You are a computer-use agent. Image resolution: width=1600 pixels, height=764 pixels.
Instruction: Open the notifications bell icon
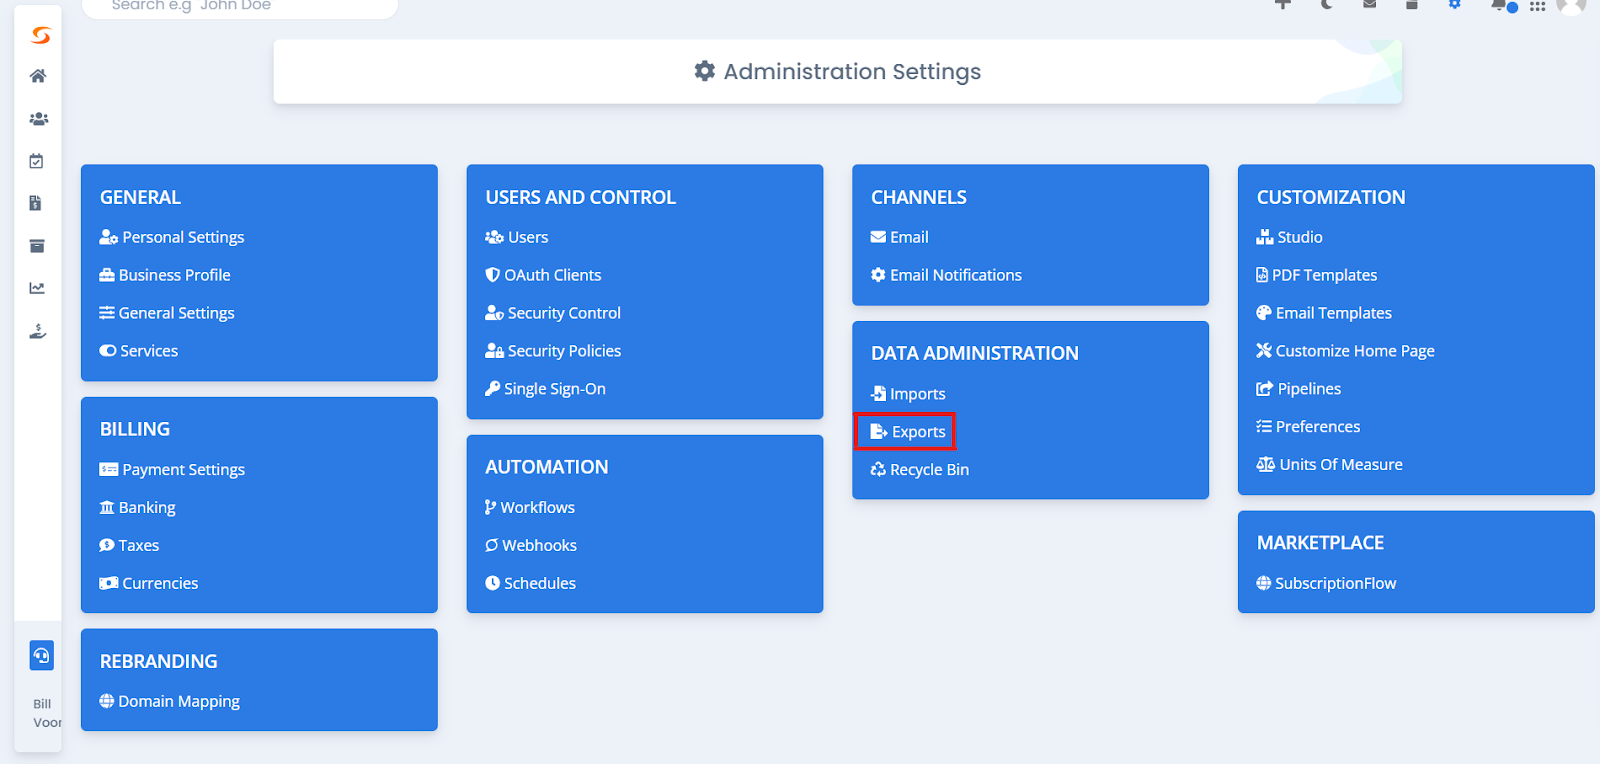tap(1499, 5)
